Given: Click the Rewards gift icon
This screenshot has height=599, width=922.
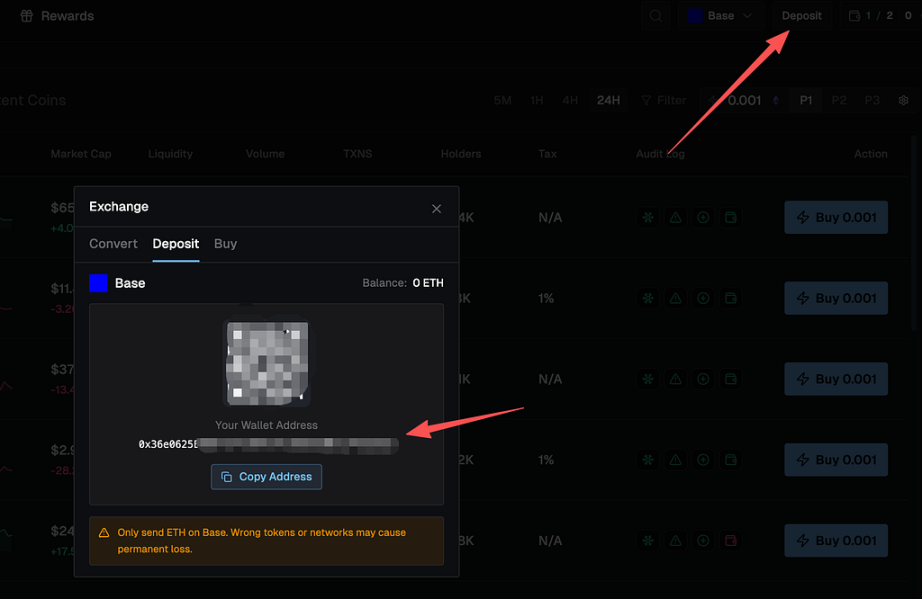Looking at the screenshot, I should 26,16.
